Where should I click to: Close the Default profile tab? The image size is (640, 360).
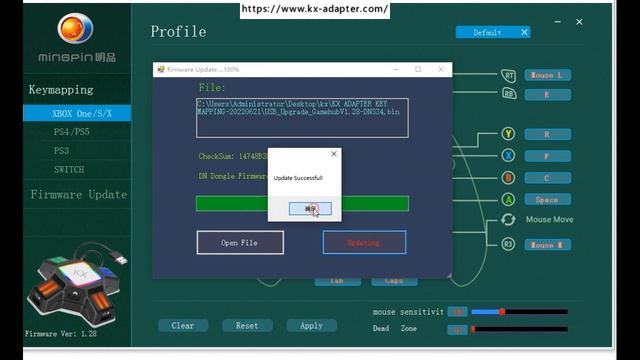524,32
